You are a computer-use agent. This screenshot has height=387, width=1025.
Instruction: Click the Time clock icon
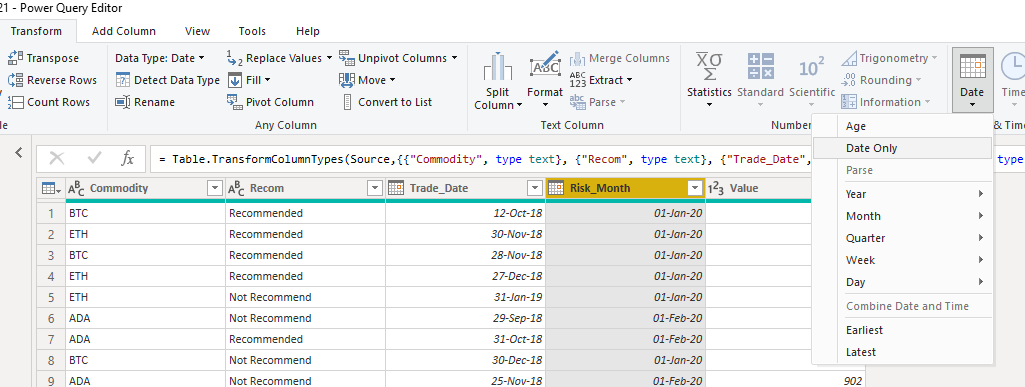pos(1013,67)
